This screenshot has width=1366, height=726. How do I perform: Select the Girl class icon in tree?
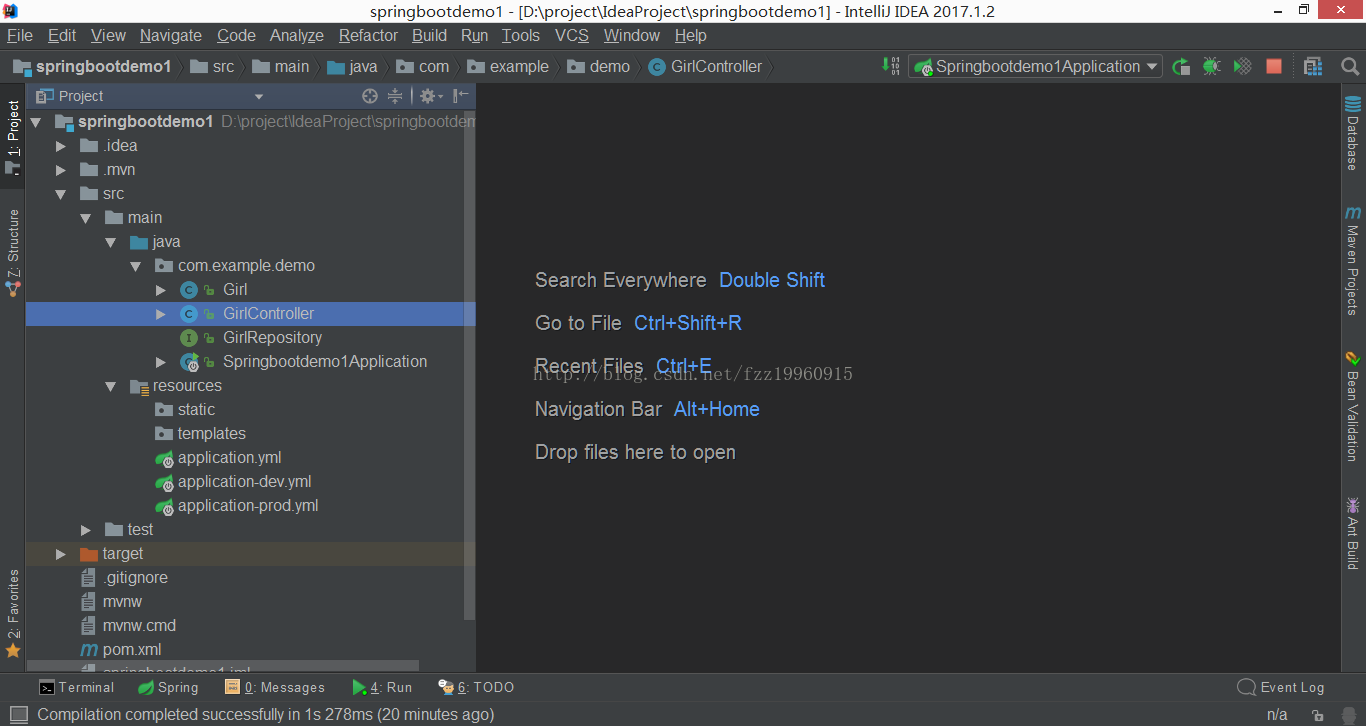188,290
